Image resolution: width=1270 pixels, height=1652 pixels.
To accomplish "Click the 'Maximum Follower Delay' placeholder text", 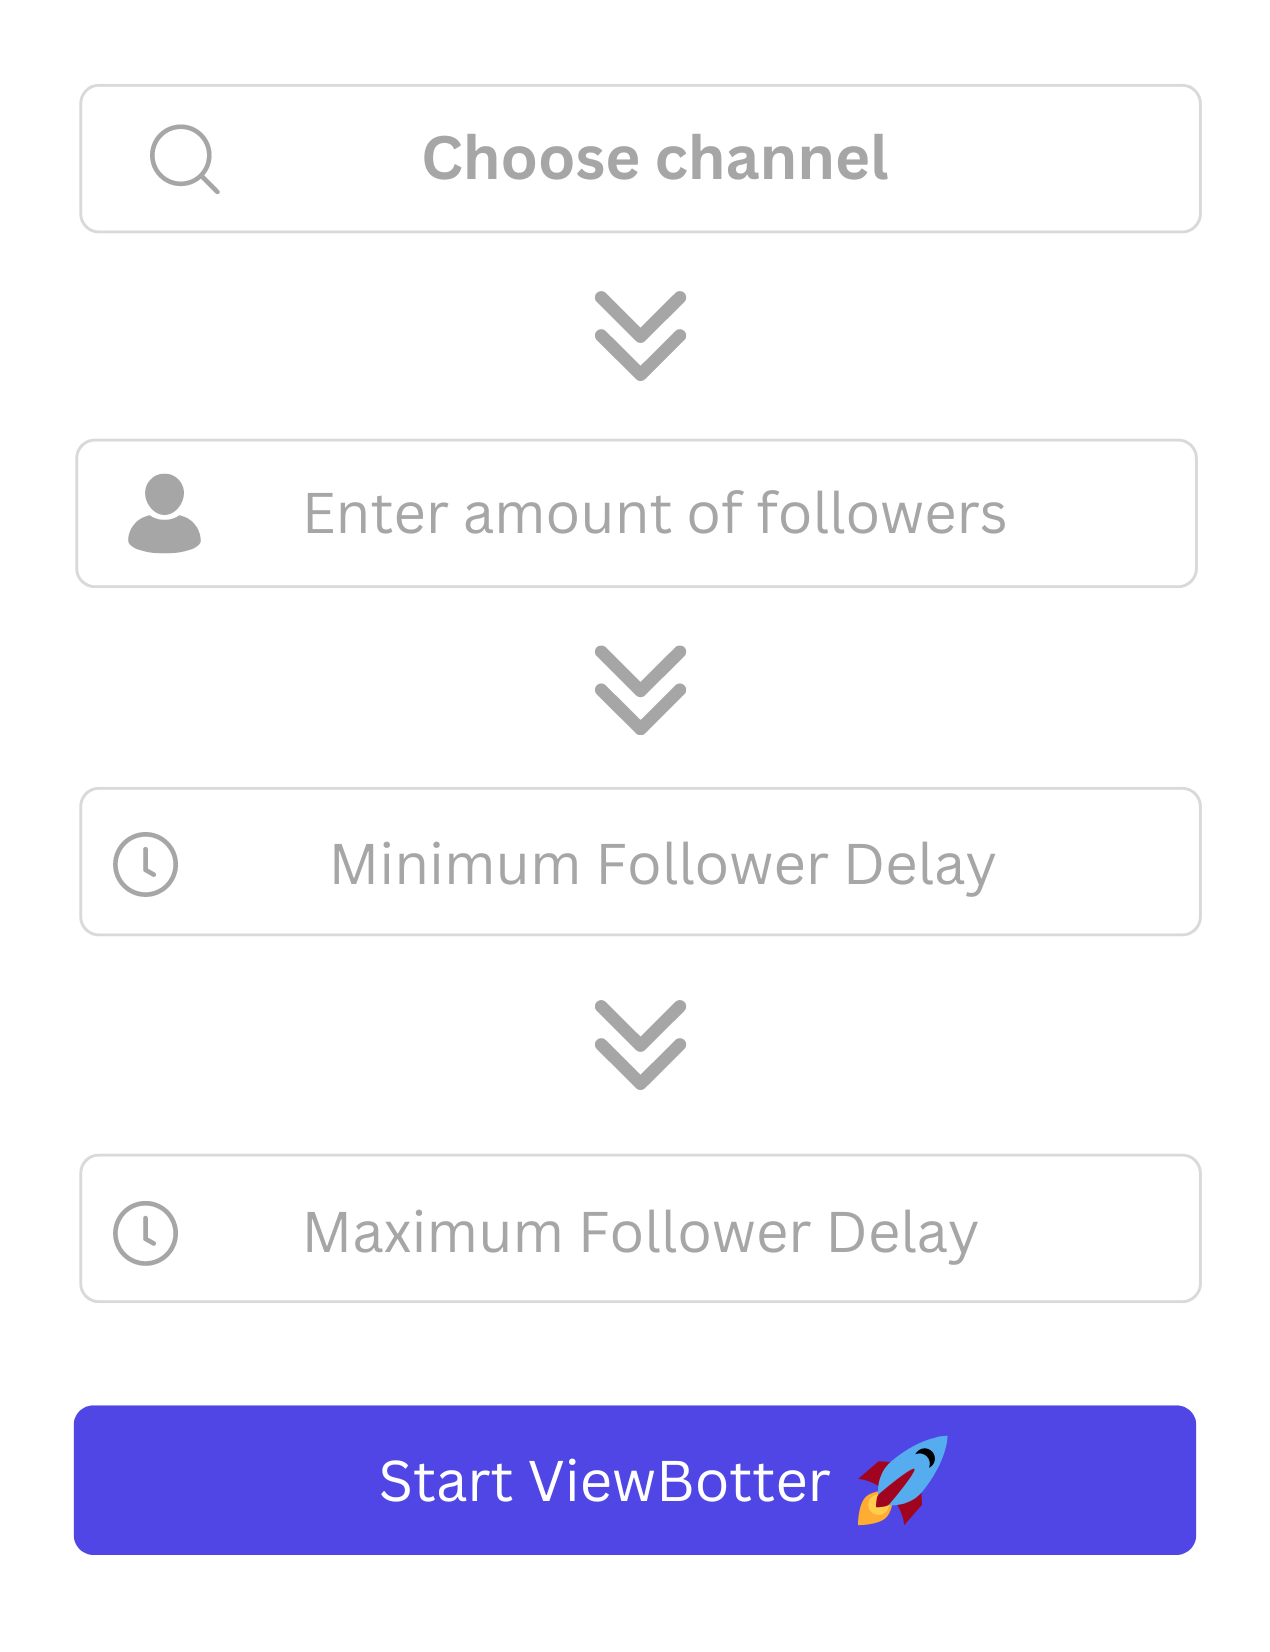I will [641, 1232].
